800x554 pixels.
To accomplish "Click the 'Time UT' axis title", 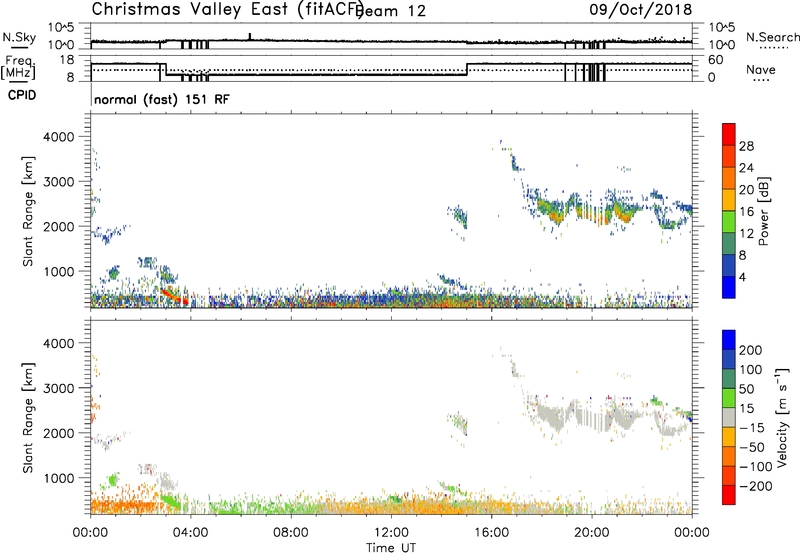I will 391,548.
